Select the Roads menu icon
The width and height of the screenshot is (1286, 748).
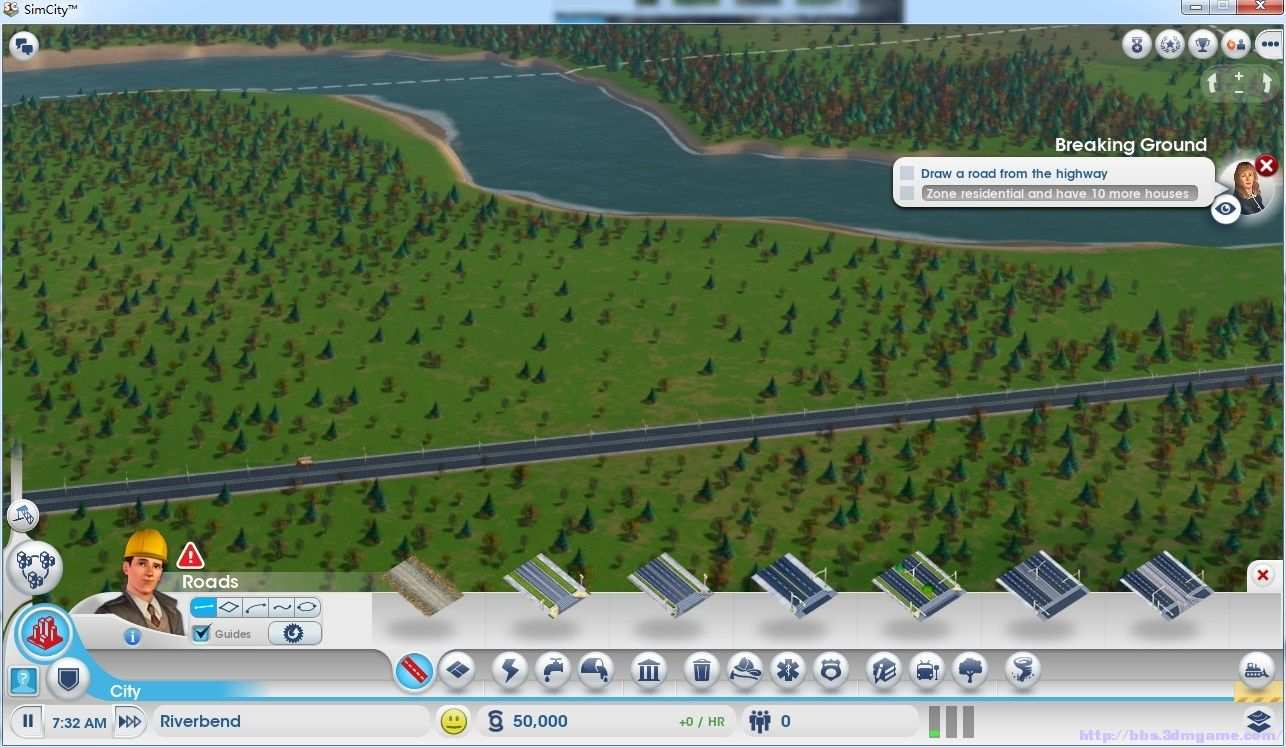(414, 671)
